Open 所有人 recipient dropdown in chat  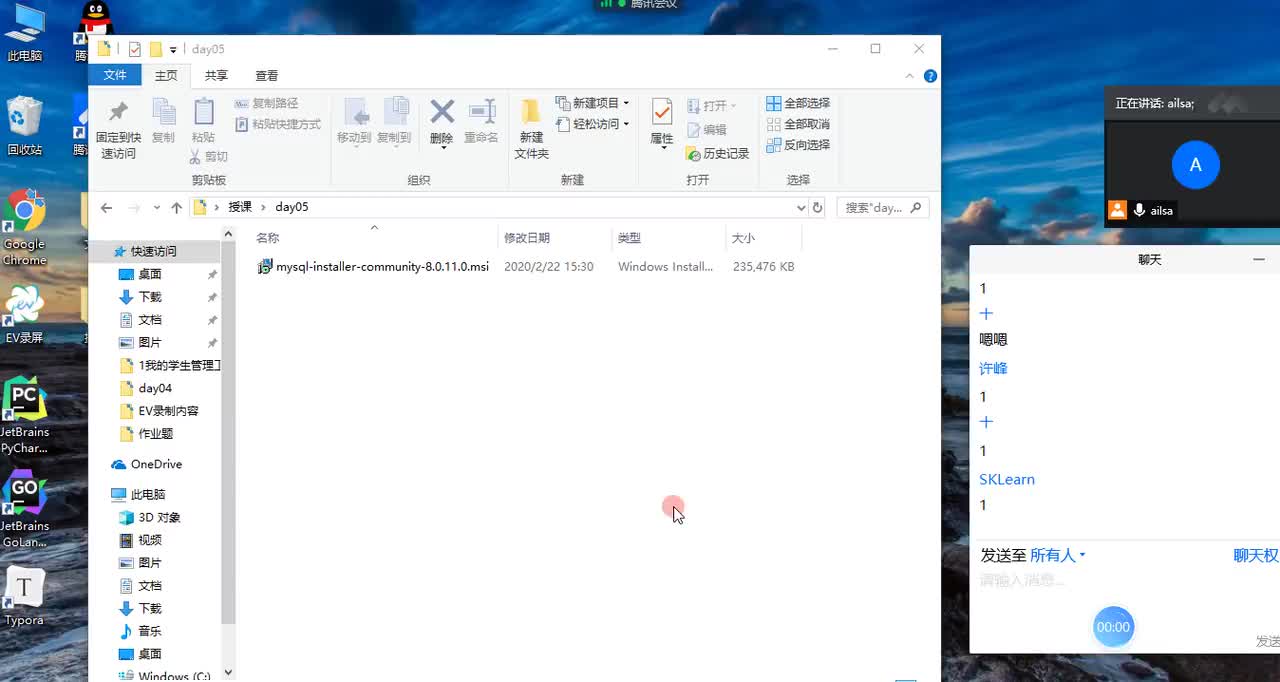[1058, 555]
